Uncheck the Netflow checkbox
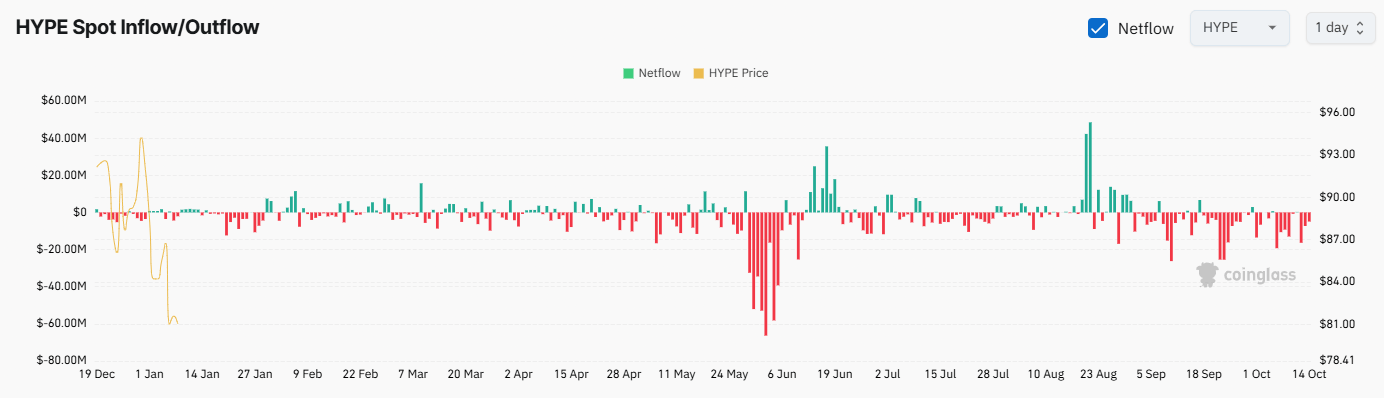1384x398 pixels. [1098, 28]
